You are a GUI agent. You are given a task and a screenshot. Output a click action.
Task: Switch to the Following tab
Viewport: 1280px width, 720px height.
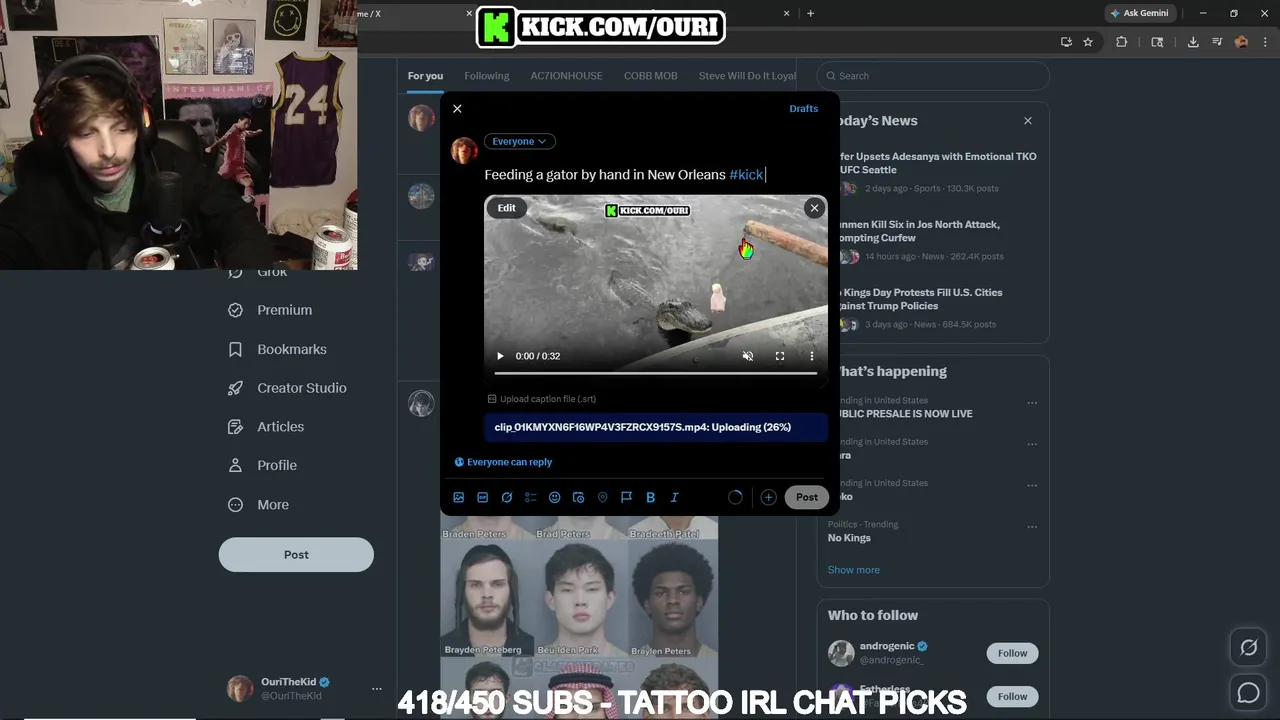pos(487,76)
